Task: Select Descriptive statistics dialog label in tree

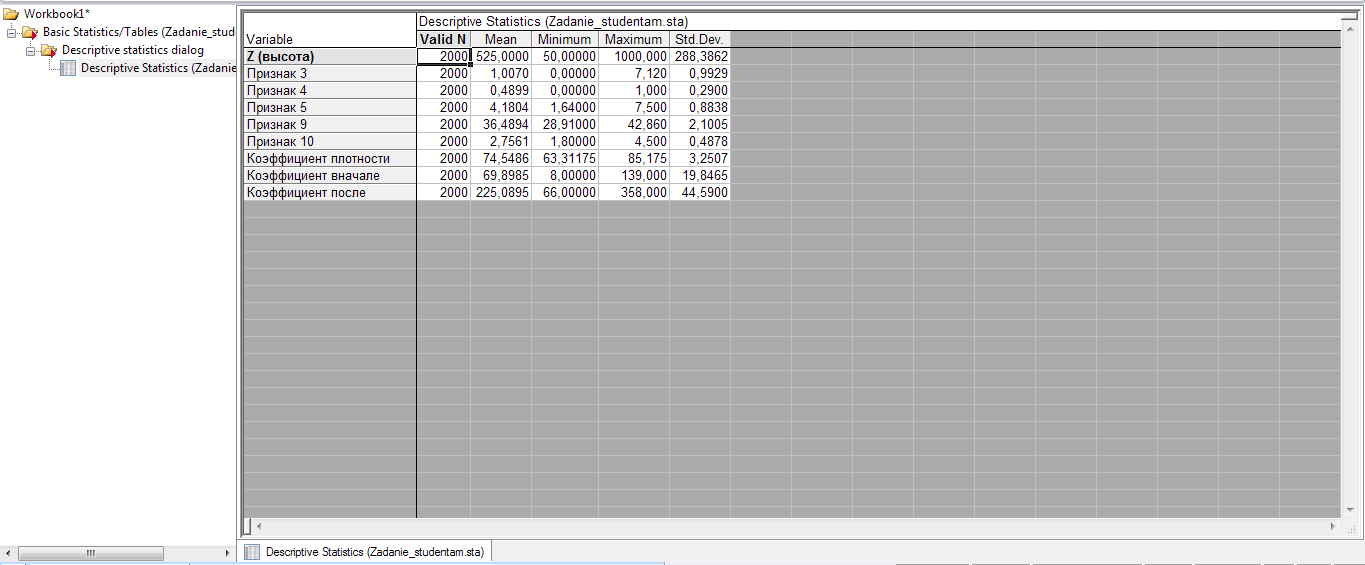Action: pos(133,50)
